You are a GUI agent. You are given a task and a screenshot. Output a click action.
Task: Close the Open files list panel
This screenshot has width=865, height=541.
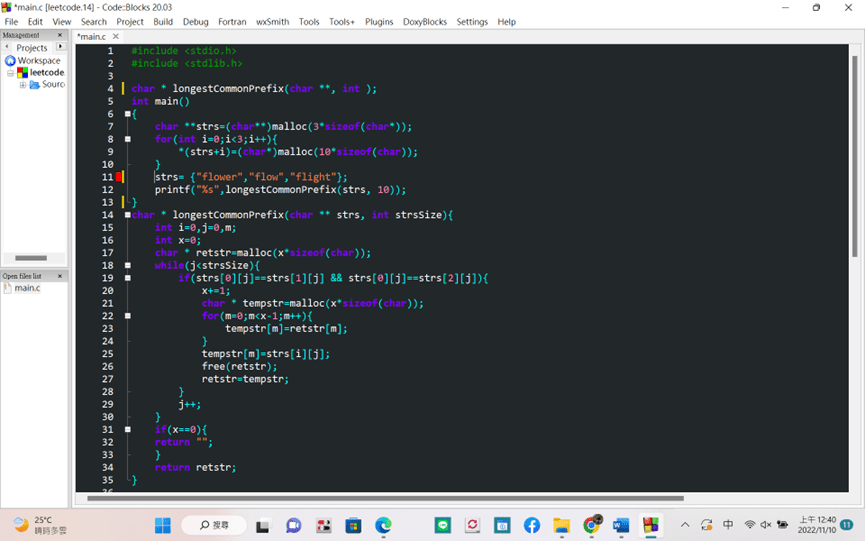(60, 276)
